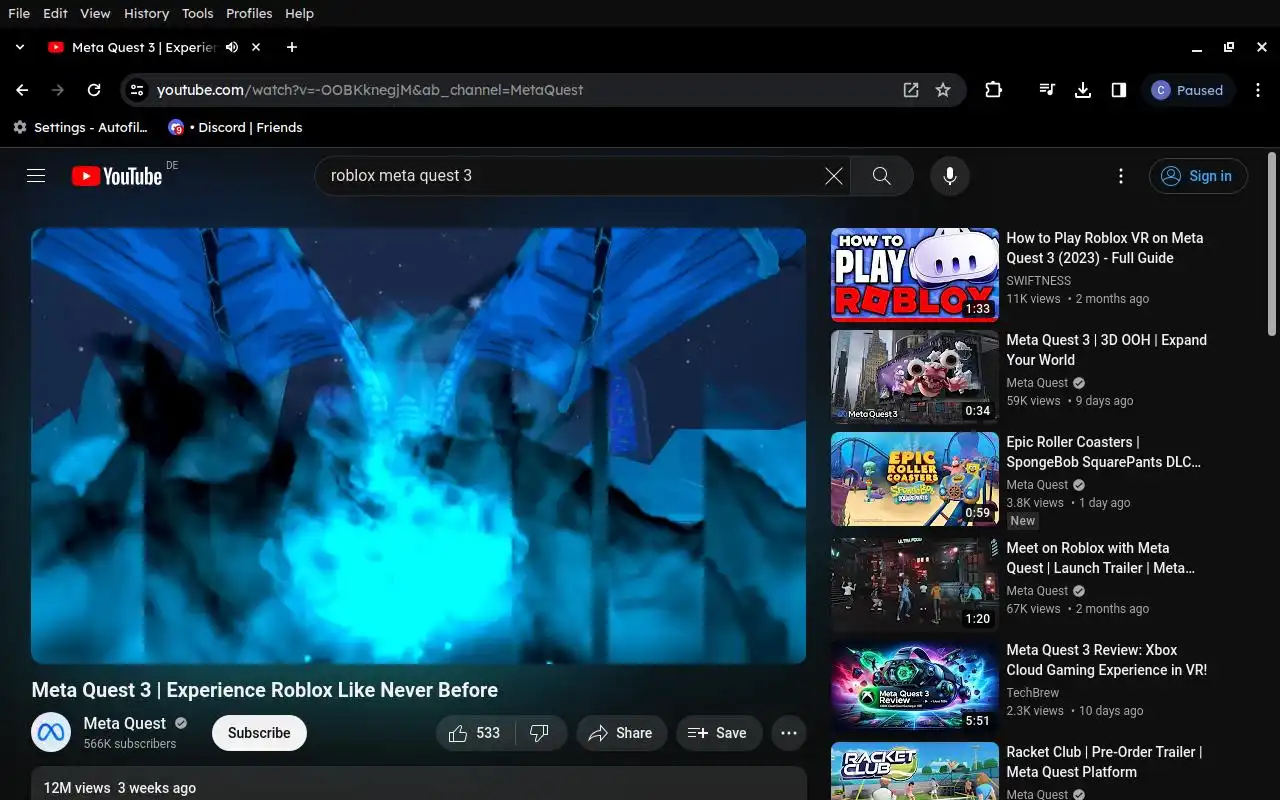This screenshot has width=1280, height=800.
Task: Open page in app icon in address bar
Action: (x=911, y=90)
